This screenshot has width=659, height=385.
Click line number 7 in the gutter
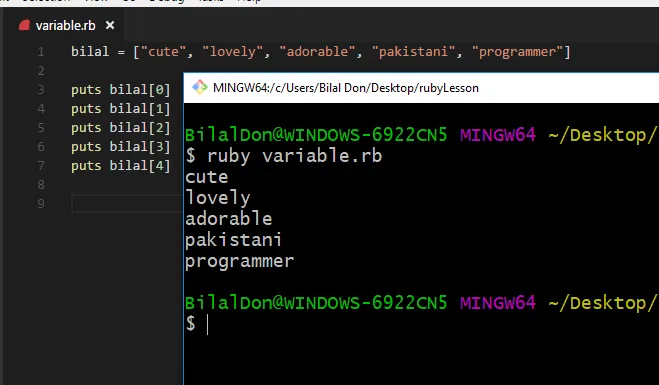(x=41, y=166)
